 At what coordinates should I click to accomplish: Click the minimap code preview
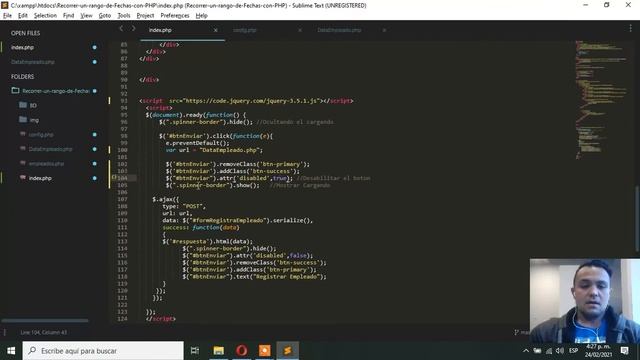(601, 100)
